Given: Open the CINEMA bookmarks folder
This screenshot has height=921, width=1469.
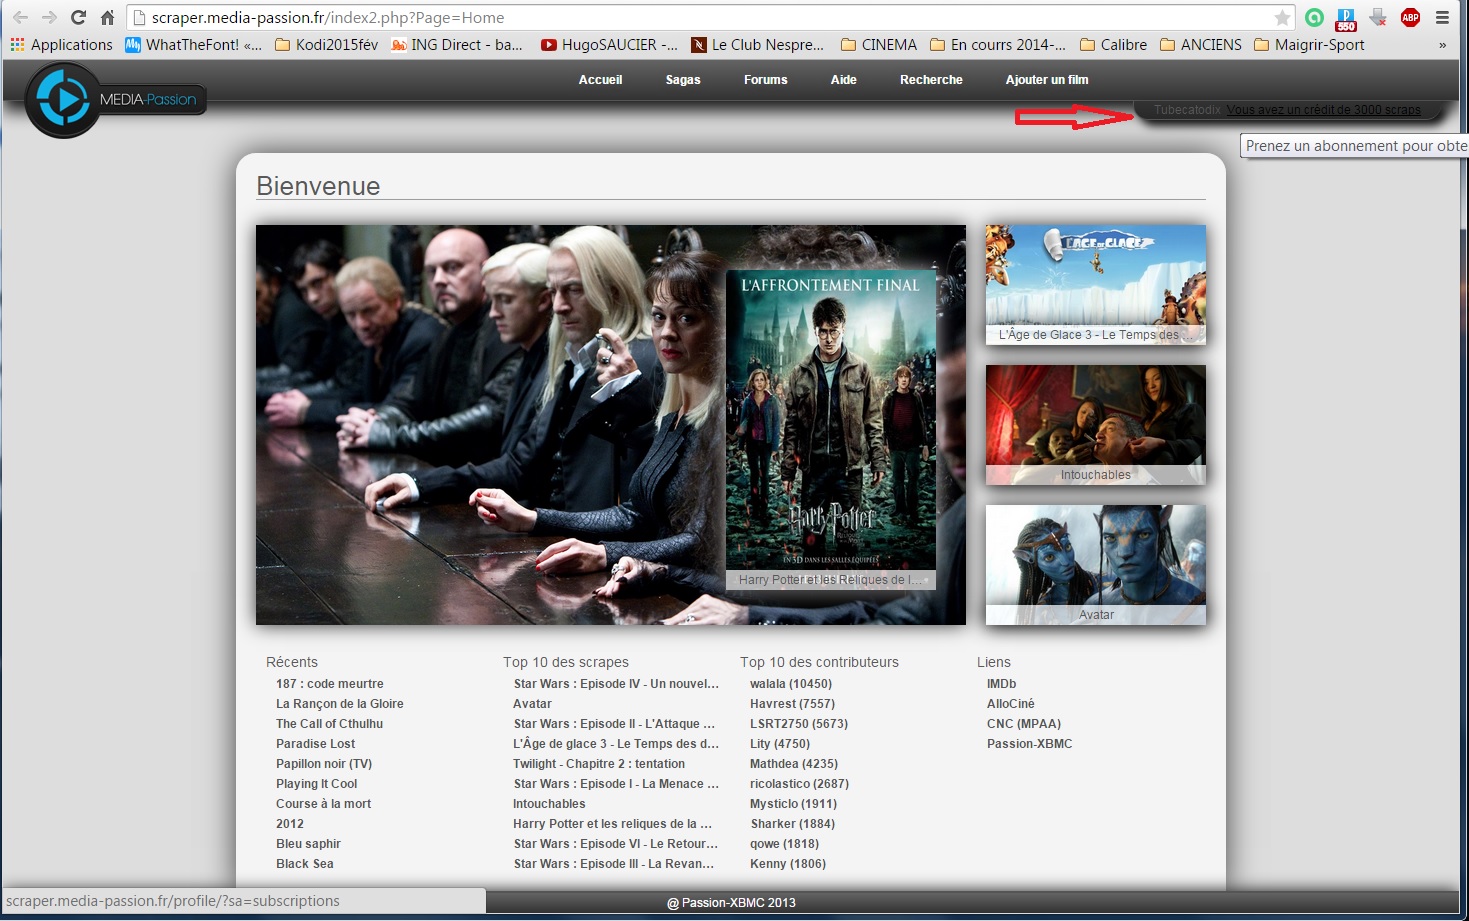Looking at the screenshot, I should click(x=879, y=45).
